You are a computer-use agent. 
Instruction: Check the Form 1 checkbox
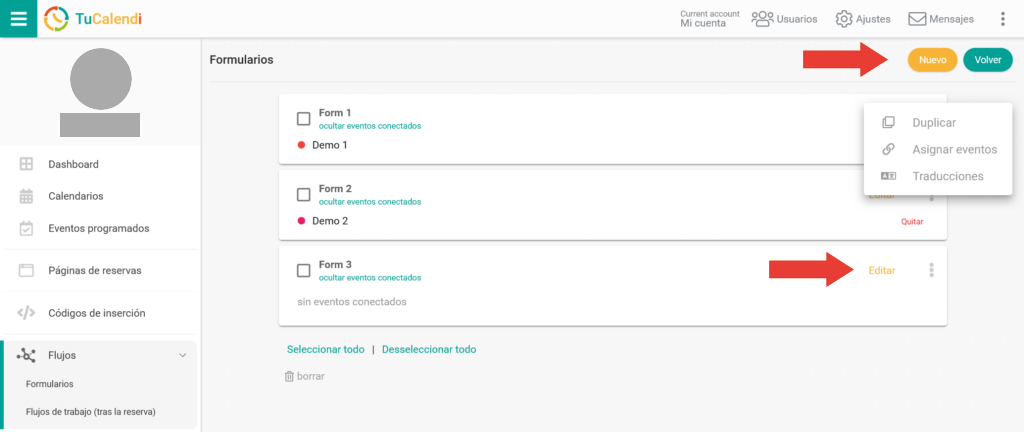pyautogui.click(x=304, y=119)
